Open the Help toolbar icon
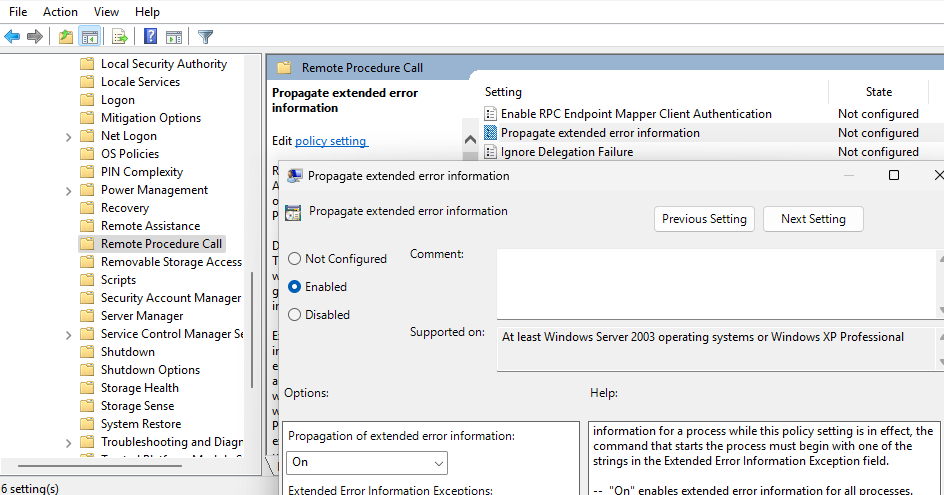 point(151,37)
